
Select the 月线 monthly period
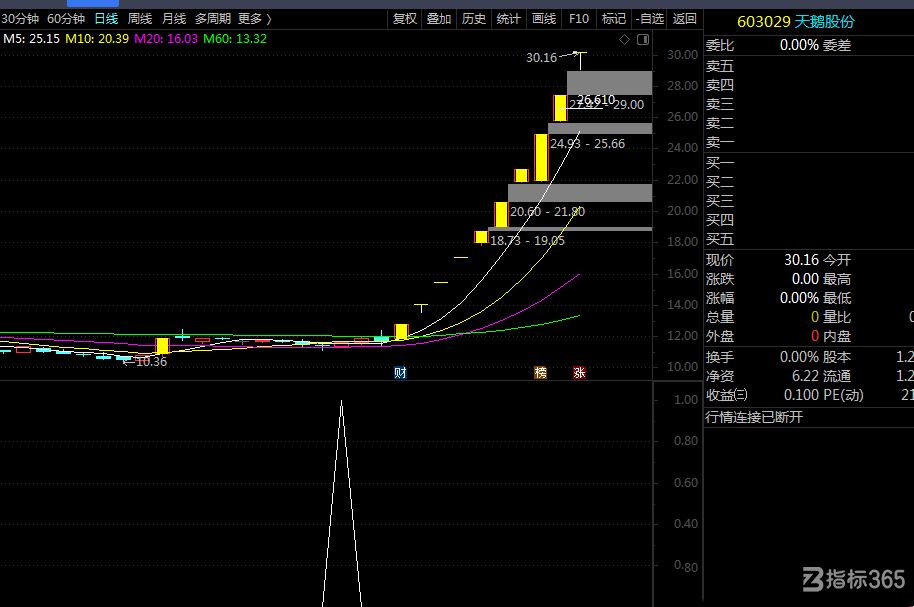(x=174, y=19)
